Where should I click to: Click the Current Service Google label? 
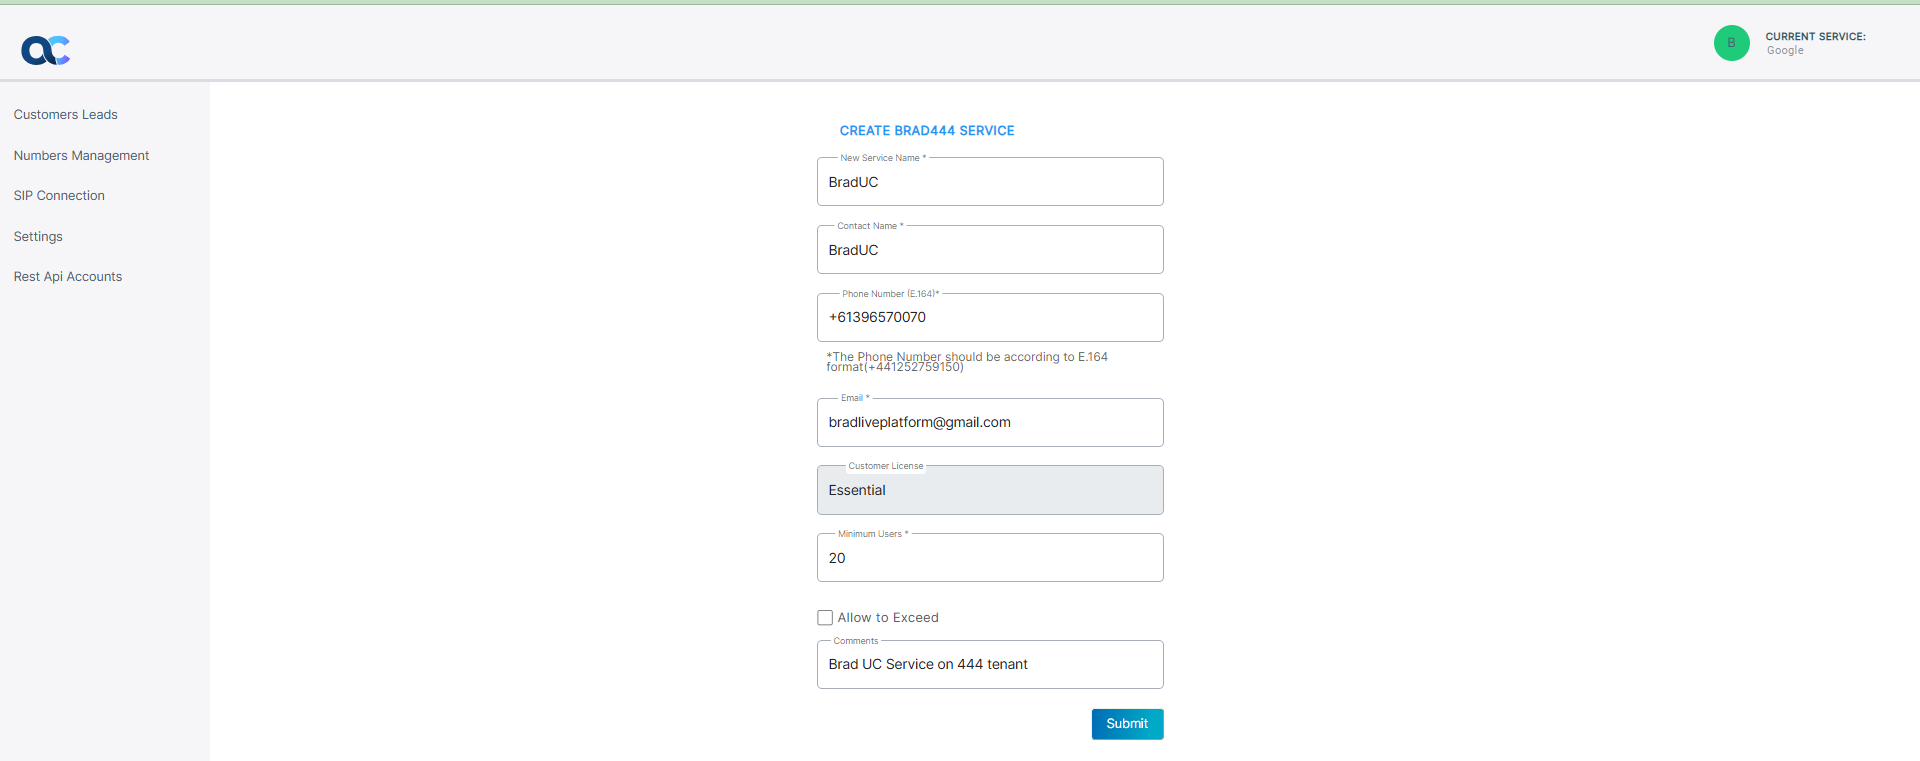(x=1814, y=43)
